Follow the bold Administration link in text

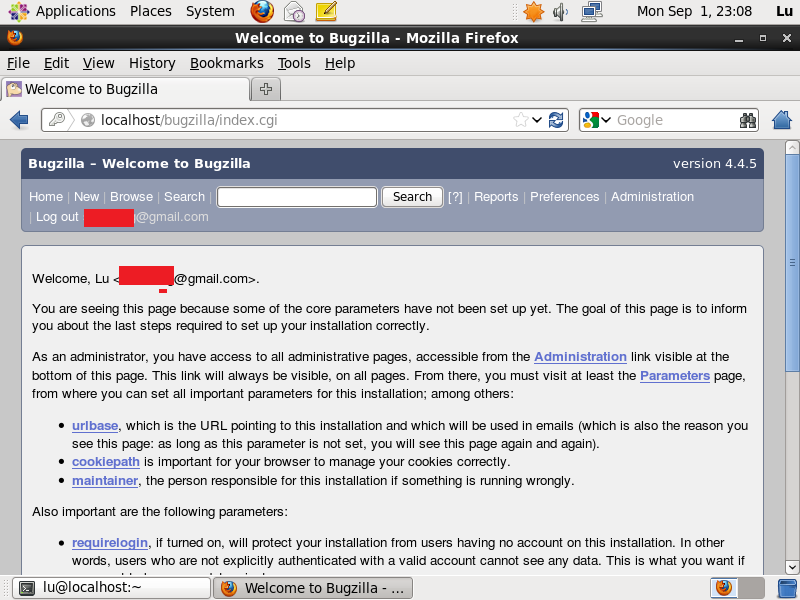[x=580, y=357]
